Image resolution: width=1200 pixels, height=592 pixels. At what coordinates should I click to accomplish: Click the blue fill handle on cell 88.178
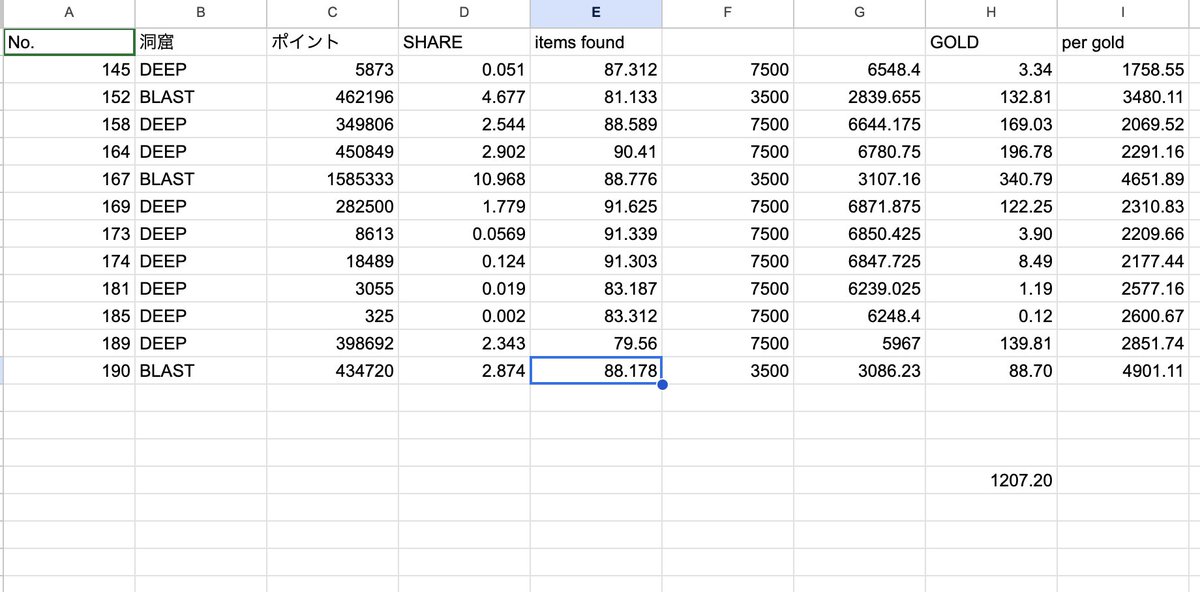pyautogui.click(x=661, y=384)
